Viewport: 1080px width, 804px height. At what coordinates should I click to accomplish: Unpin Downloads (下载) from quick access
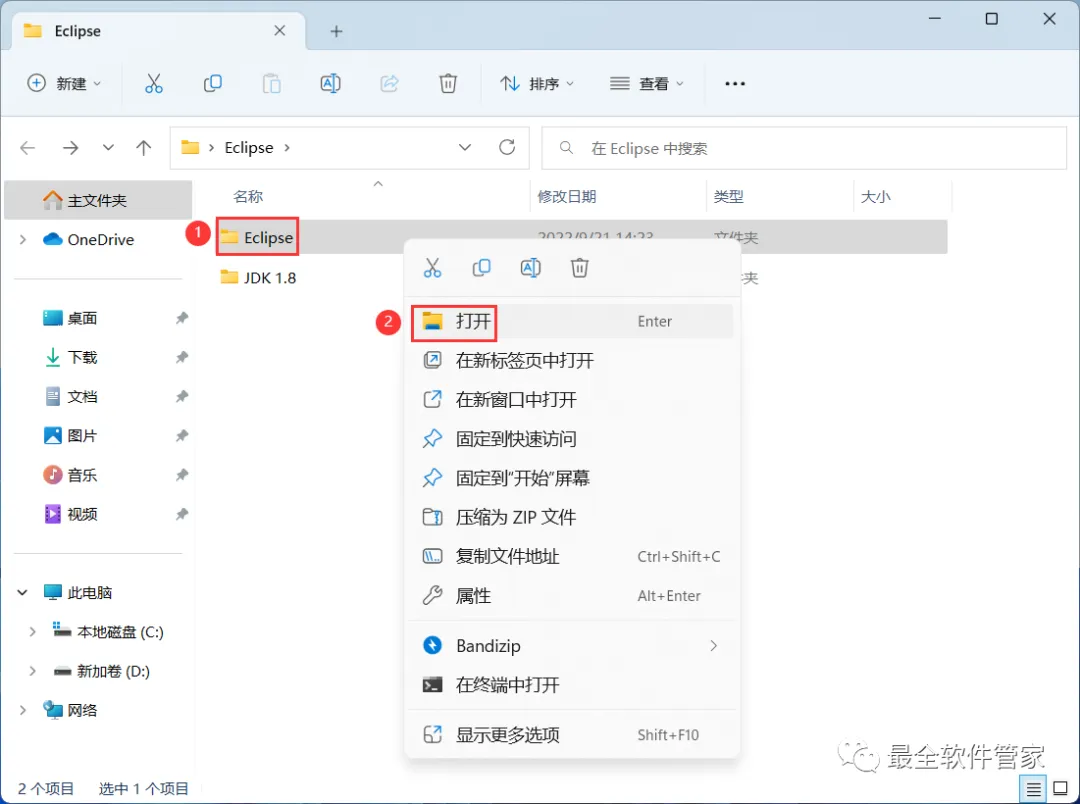point(182,357)
